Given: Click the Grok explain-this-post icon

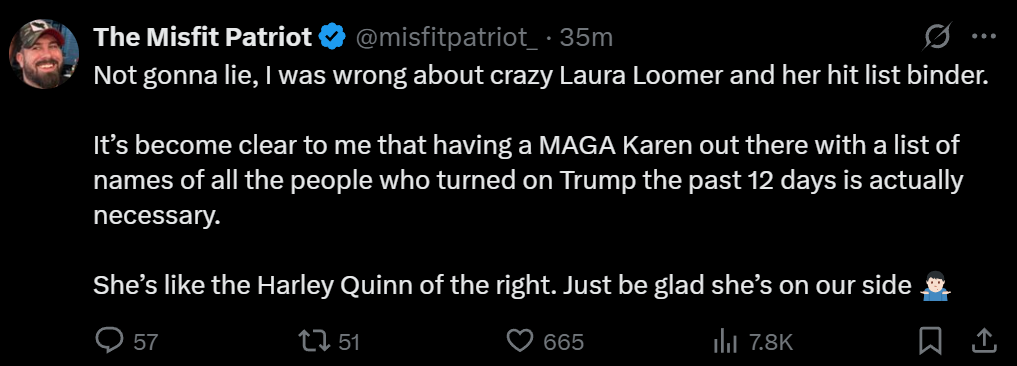Looking at the screenshot, I should (937, 38).
